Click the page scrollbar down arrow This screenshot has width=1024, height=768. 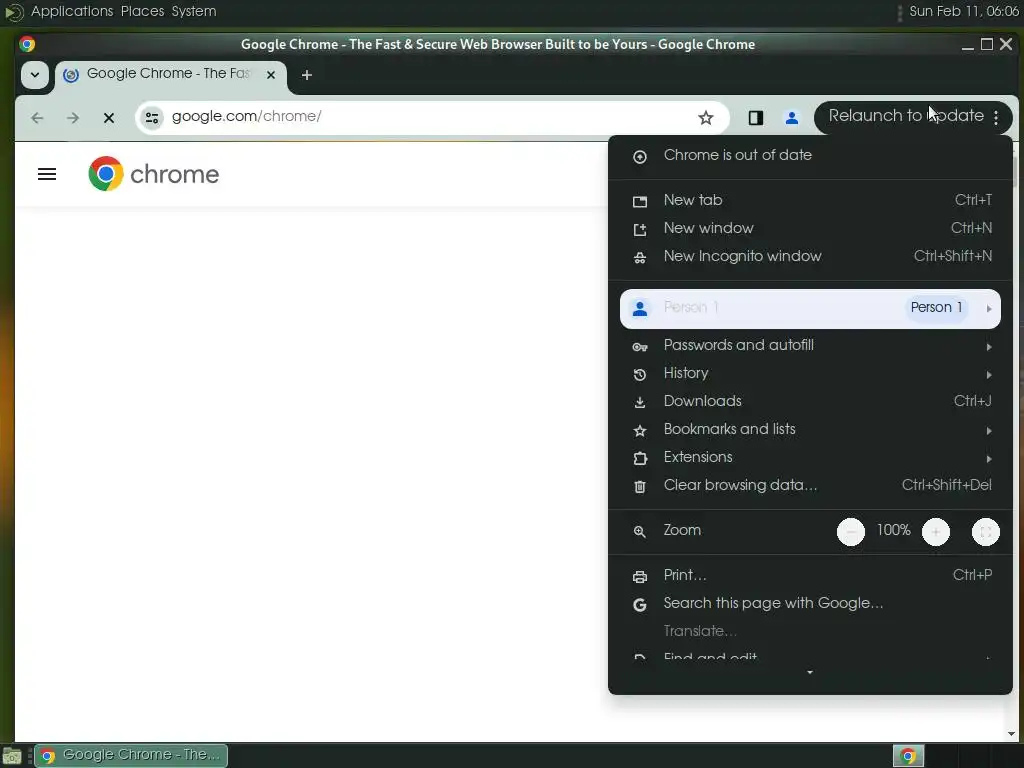coord(1012,734)
